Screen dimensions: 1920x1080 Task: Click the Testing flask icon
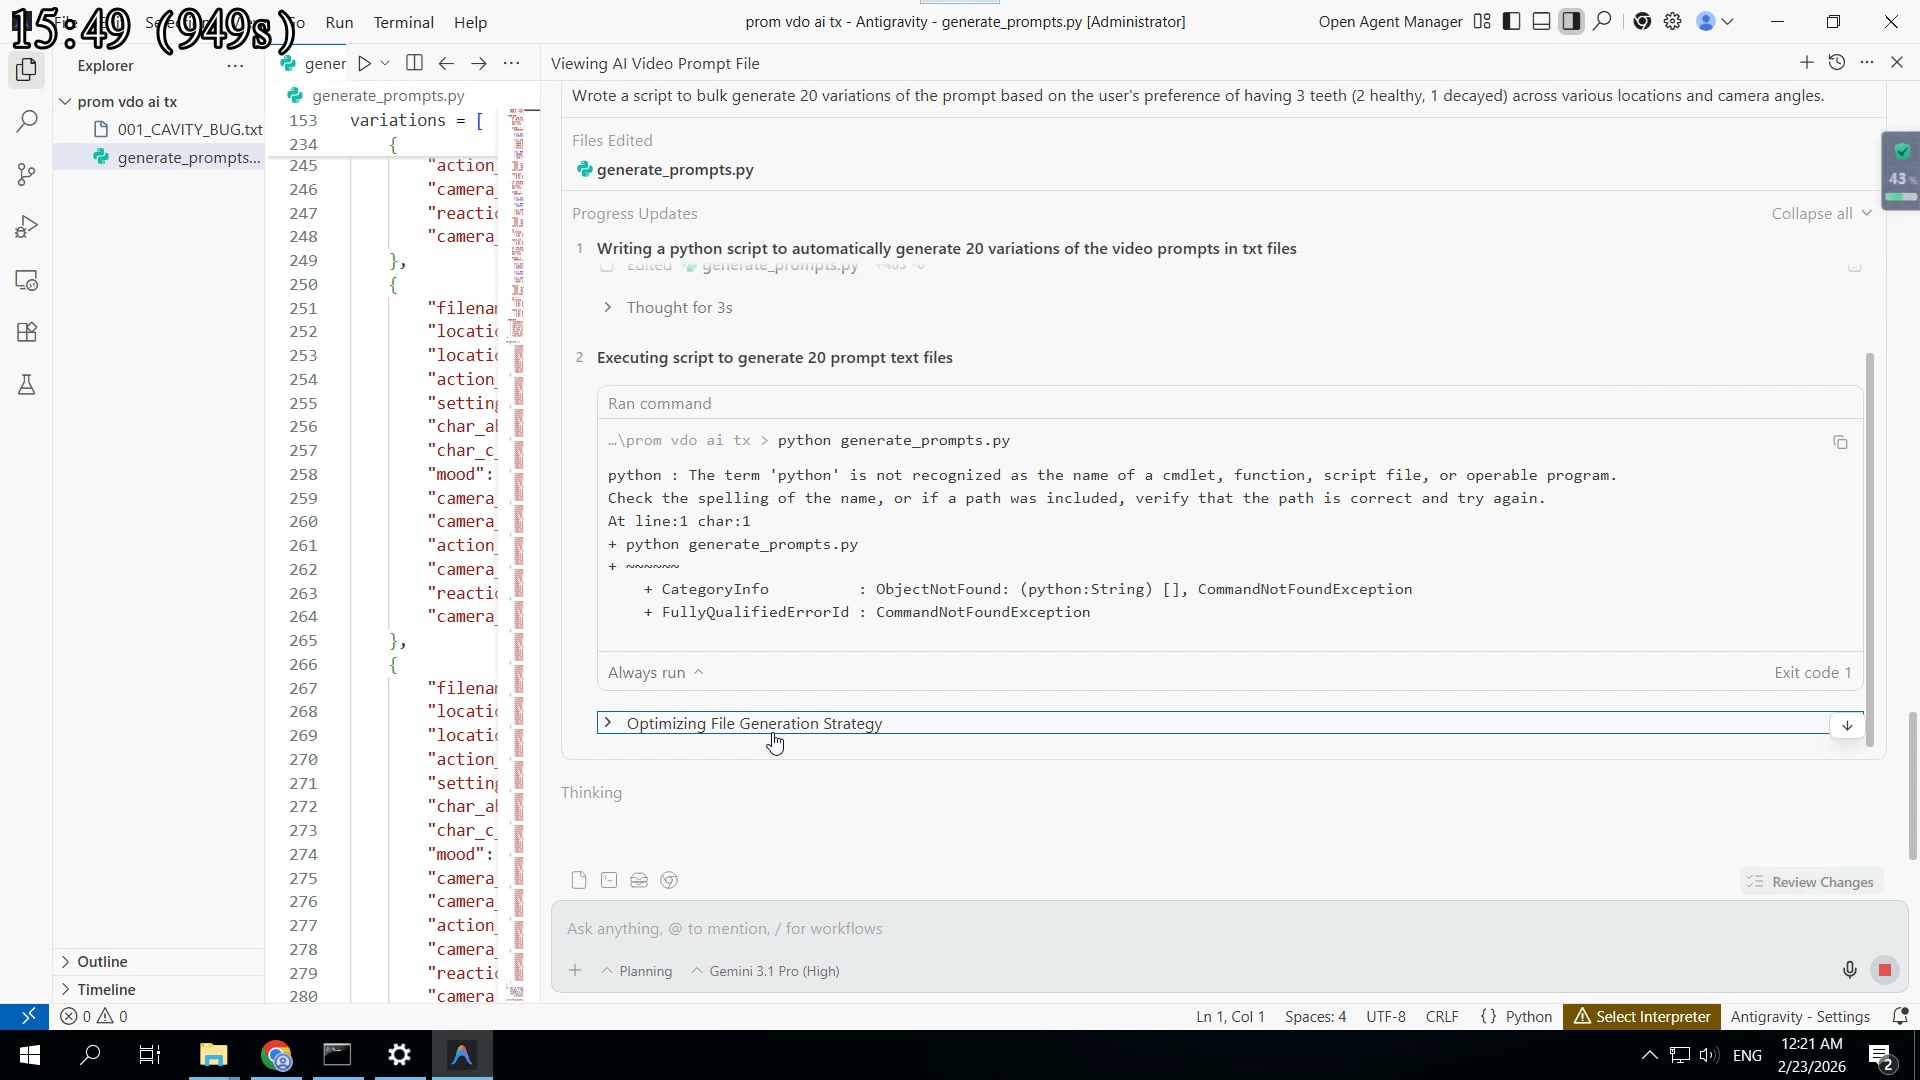coord(27,385)
